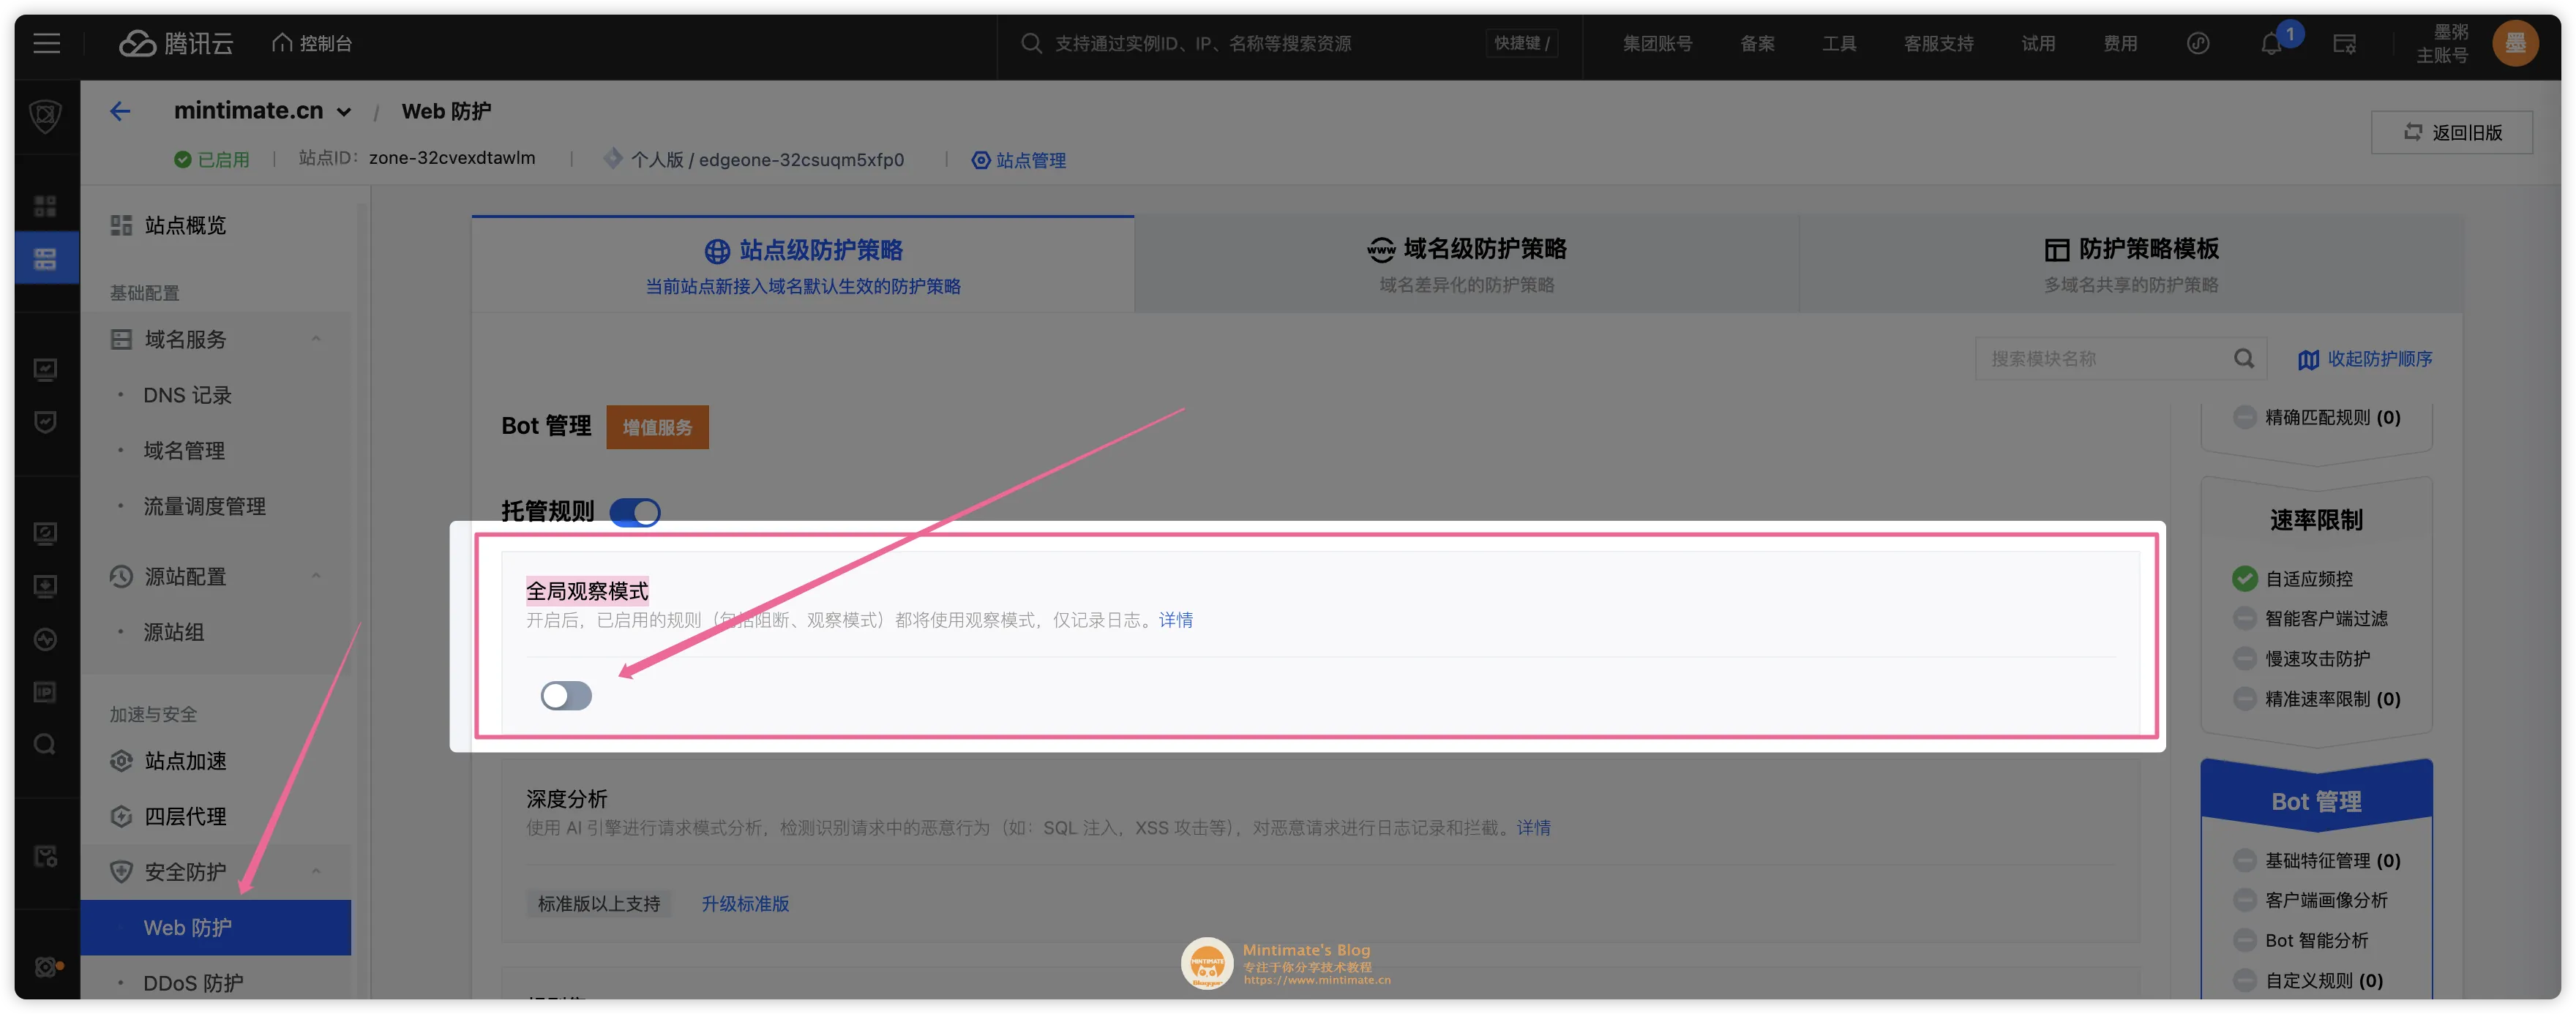Open the 工具 menu
Viewport: 2576px width, 1014px height.
tap(1838, 43)
